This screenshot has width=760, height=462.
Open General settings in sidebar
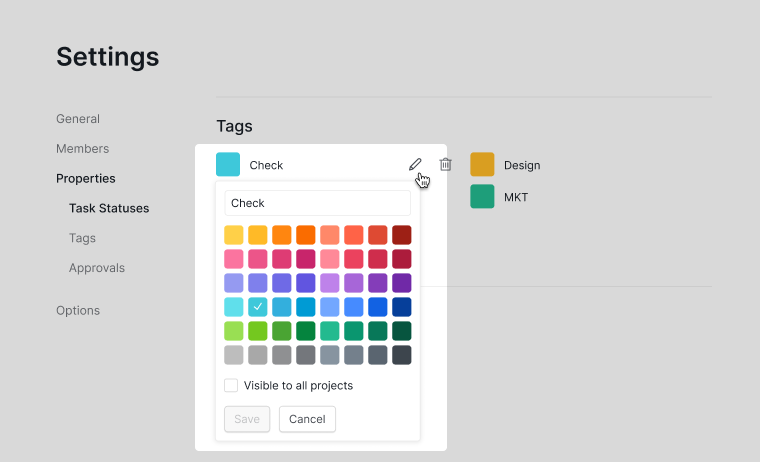pyautogui.click(x=78, y=119)
